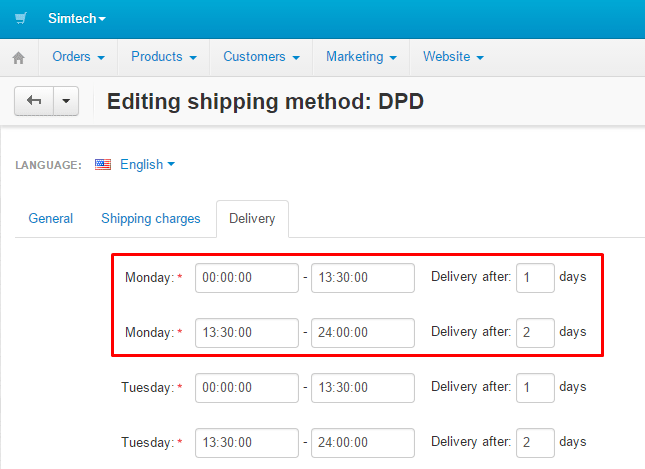Click second Monday 24:00:00 end time field
Image resolution: width=645 pixels, height=469 pixels.
(363, 332)
